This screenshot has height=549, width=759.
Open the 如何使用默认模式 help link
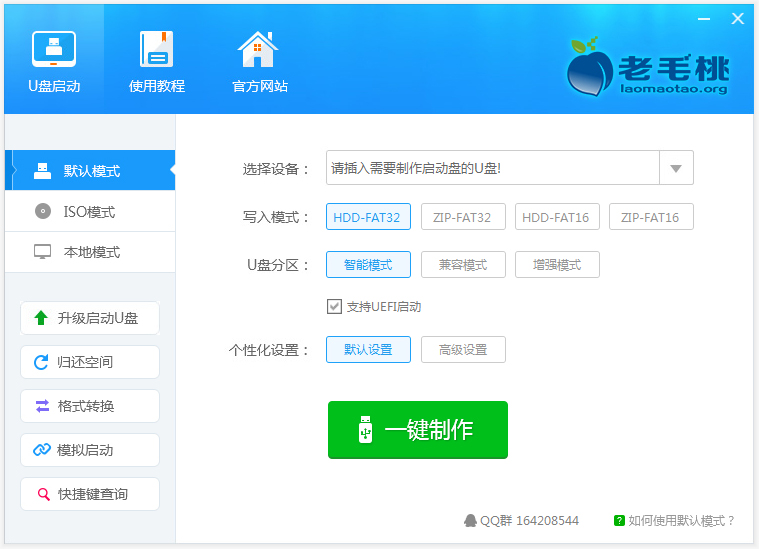tap(675, 521)
